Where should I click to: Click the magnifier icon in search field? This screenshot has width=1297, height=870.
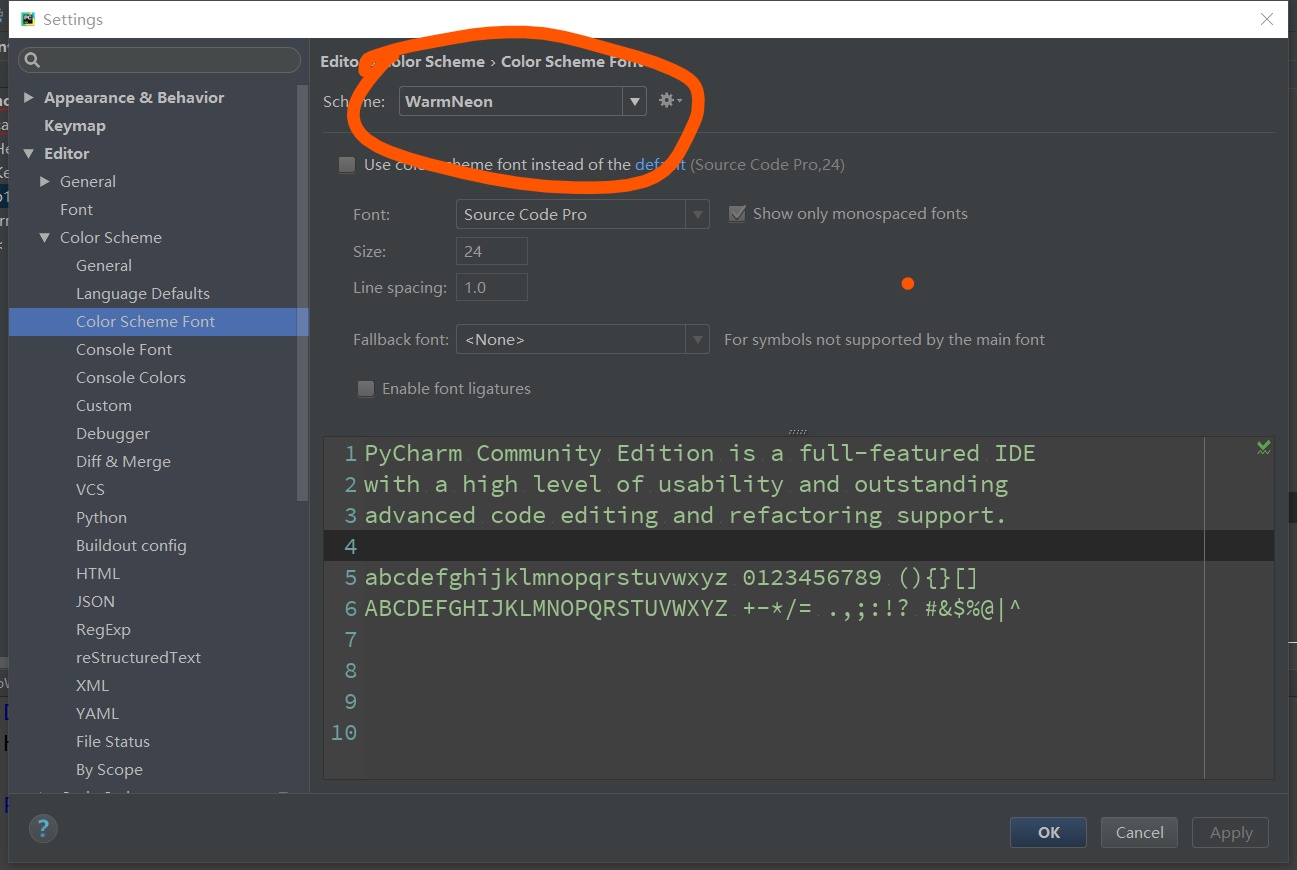(32, 60)
